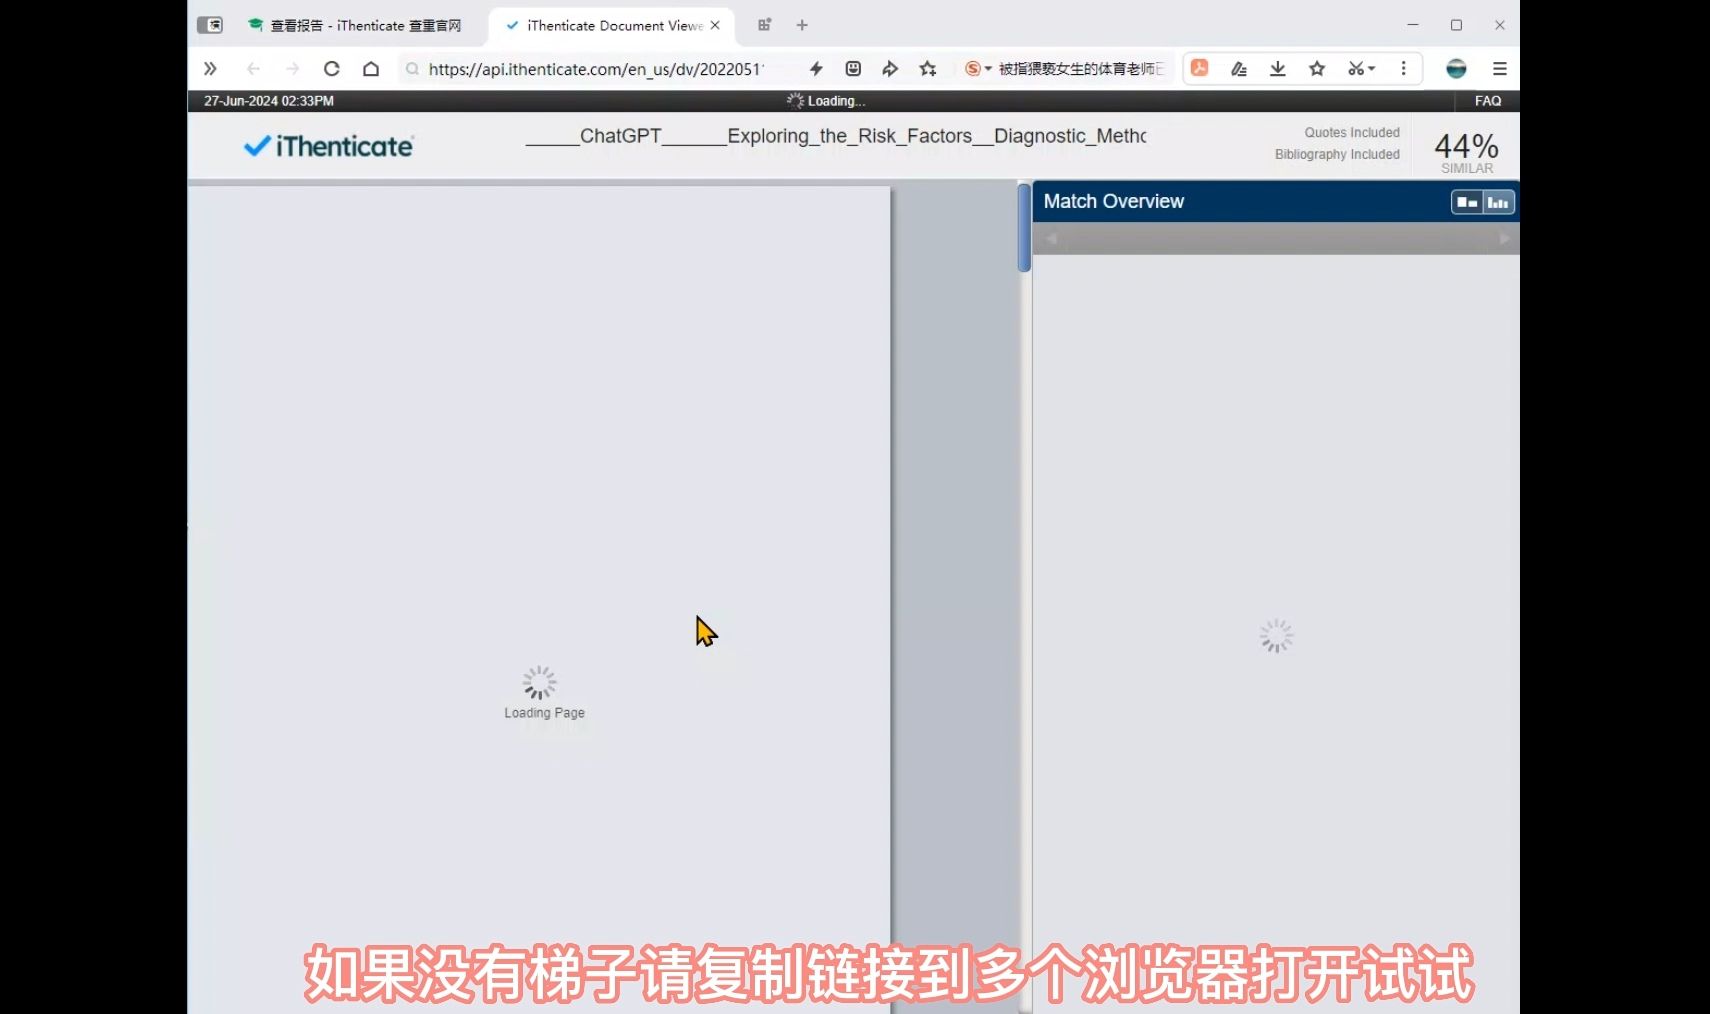Expand the double-chevron sidebar toggle

210,69
